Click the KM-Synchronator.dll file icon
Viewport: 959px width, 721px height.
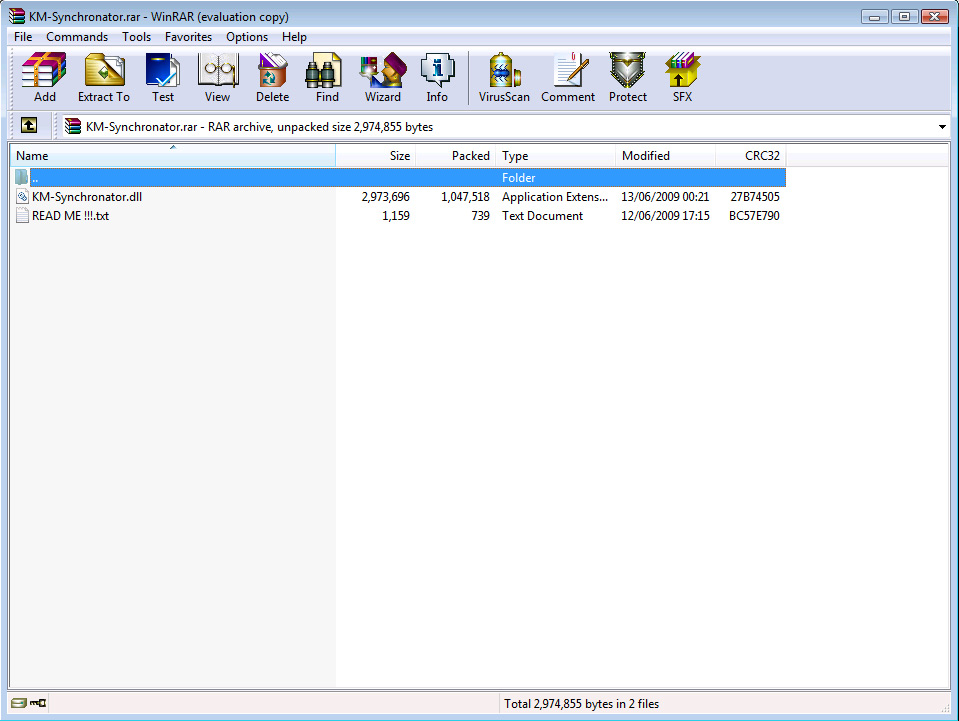point(23,196)
